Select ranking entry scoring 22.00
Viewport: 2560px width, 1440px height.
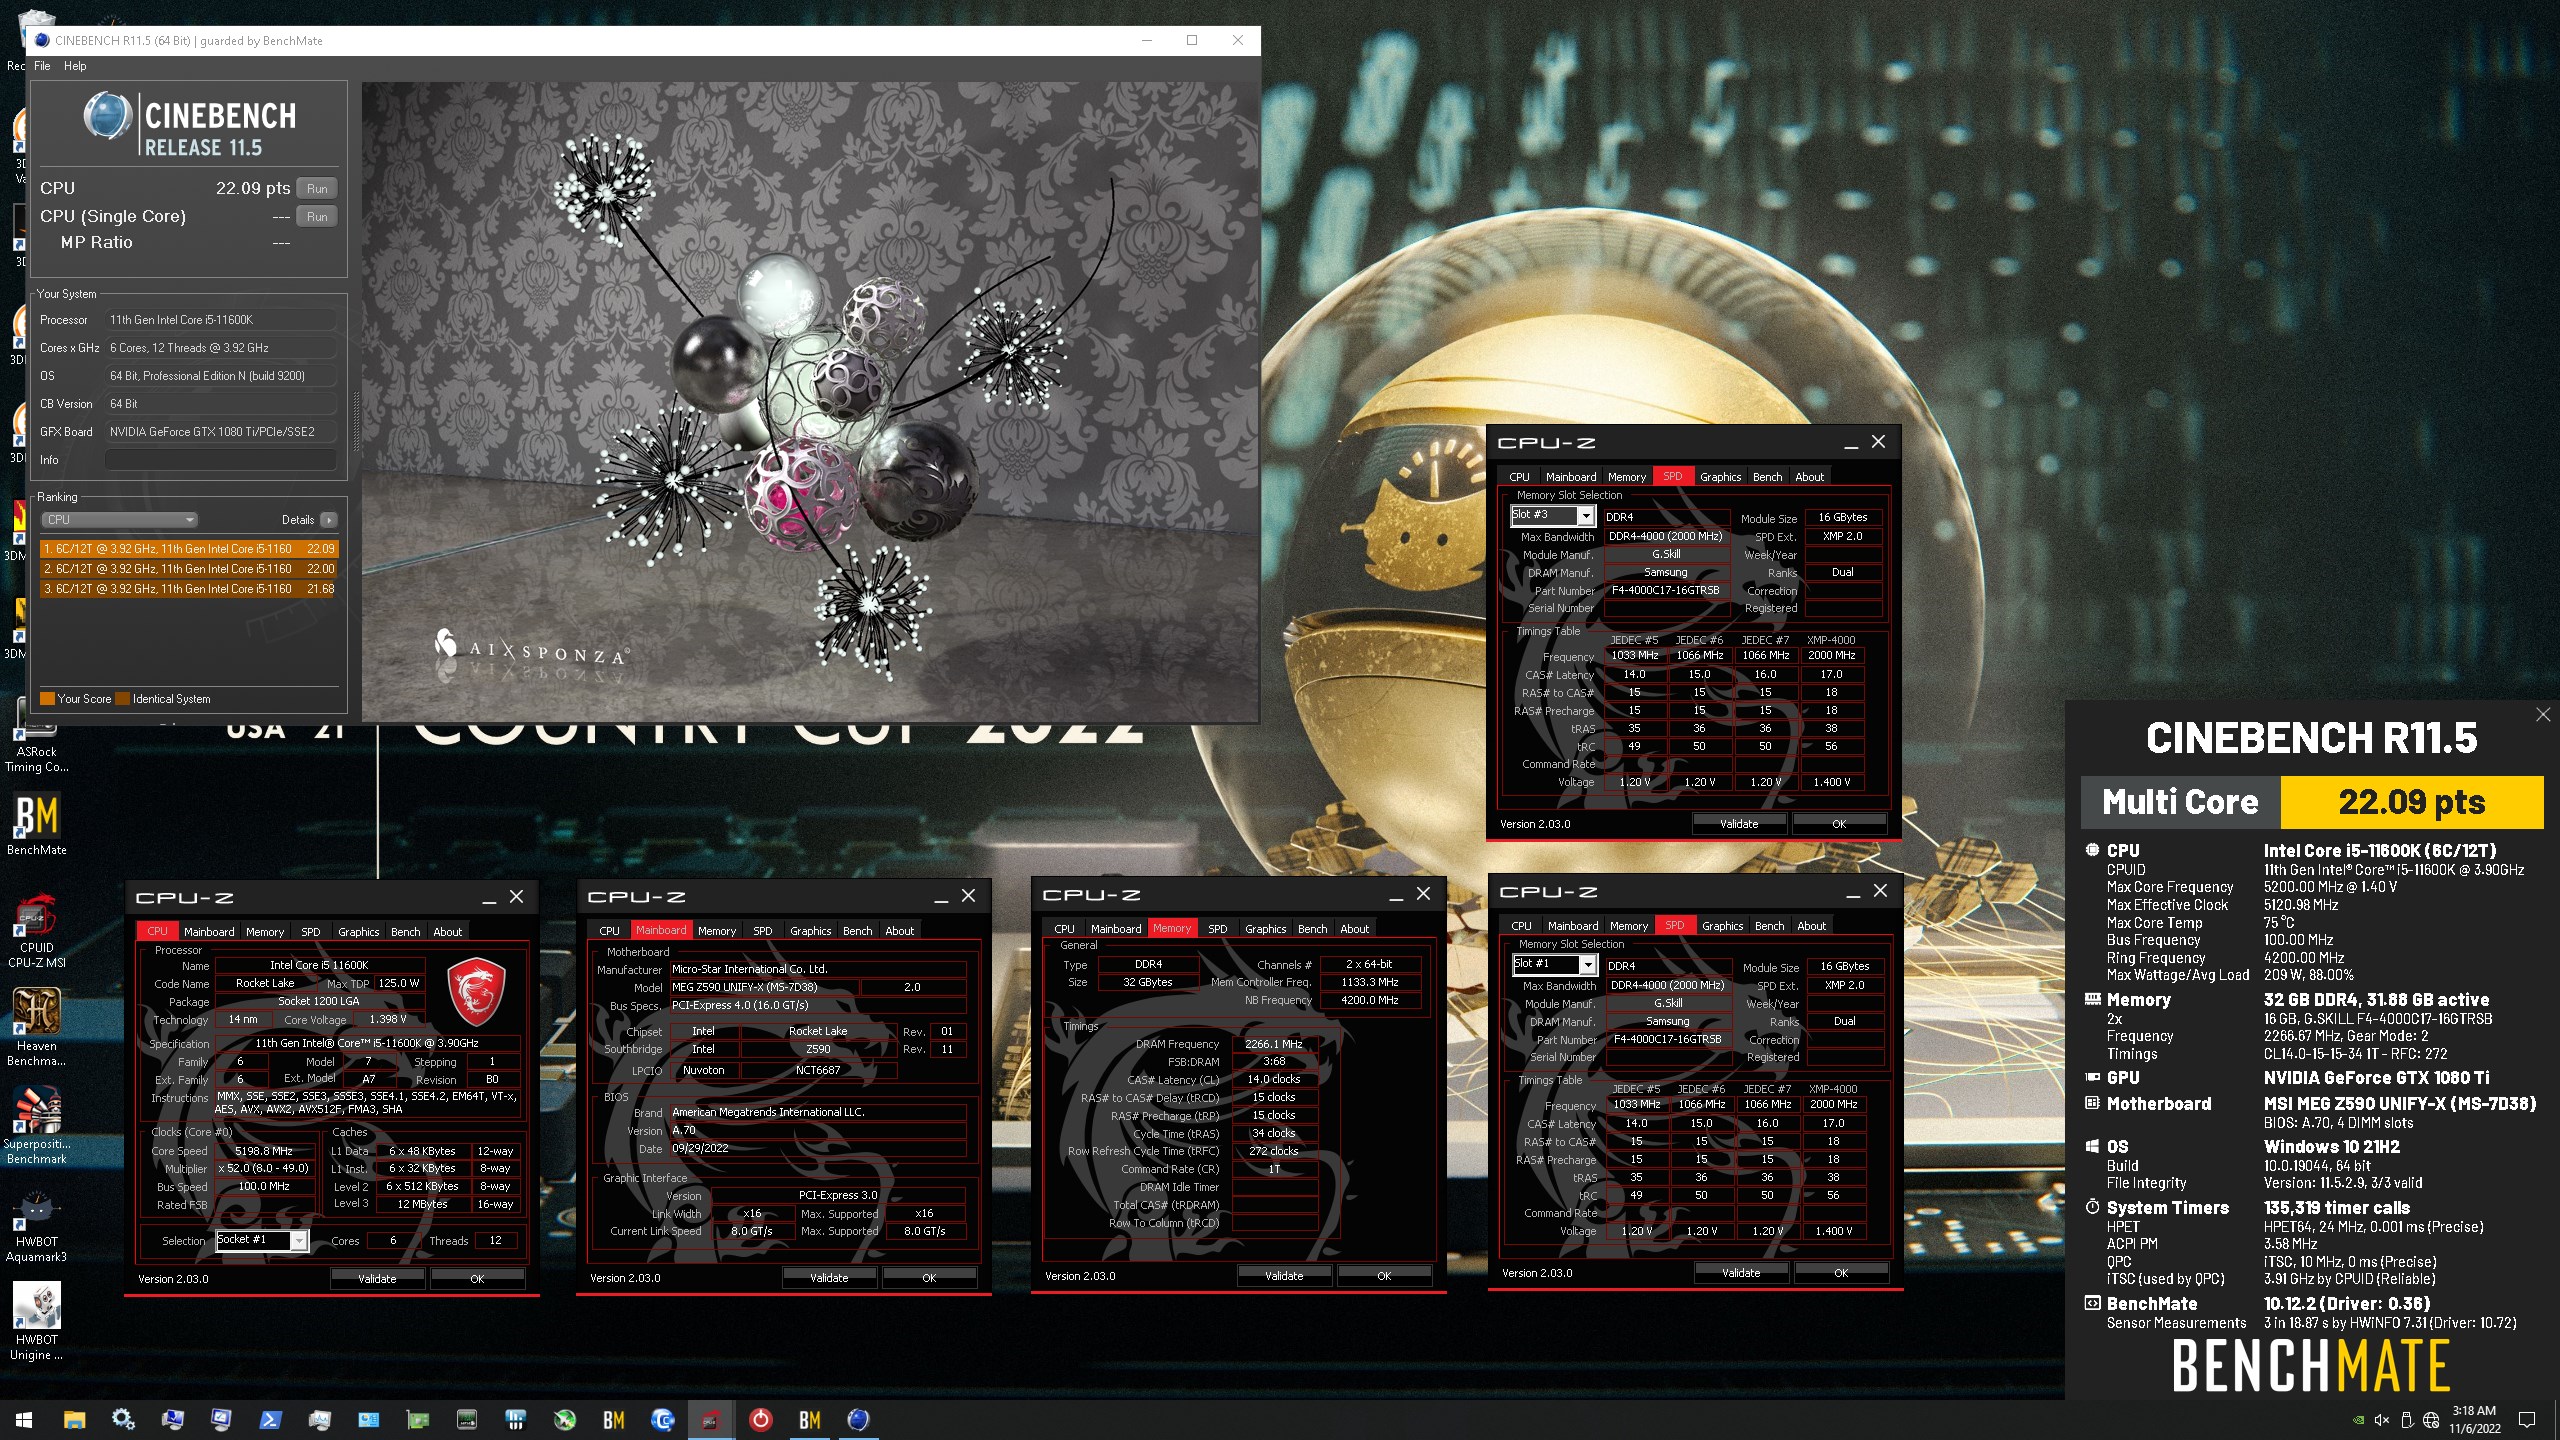(x=189, y=569)
